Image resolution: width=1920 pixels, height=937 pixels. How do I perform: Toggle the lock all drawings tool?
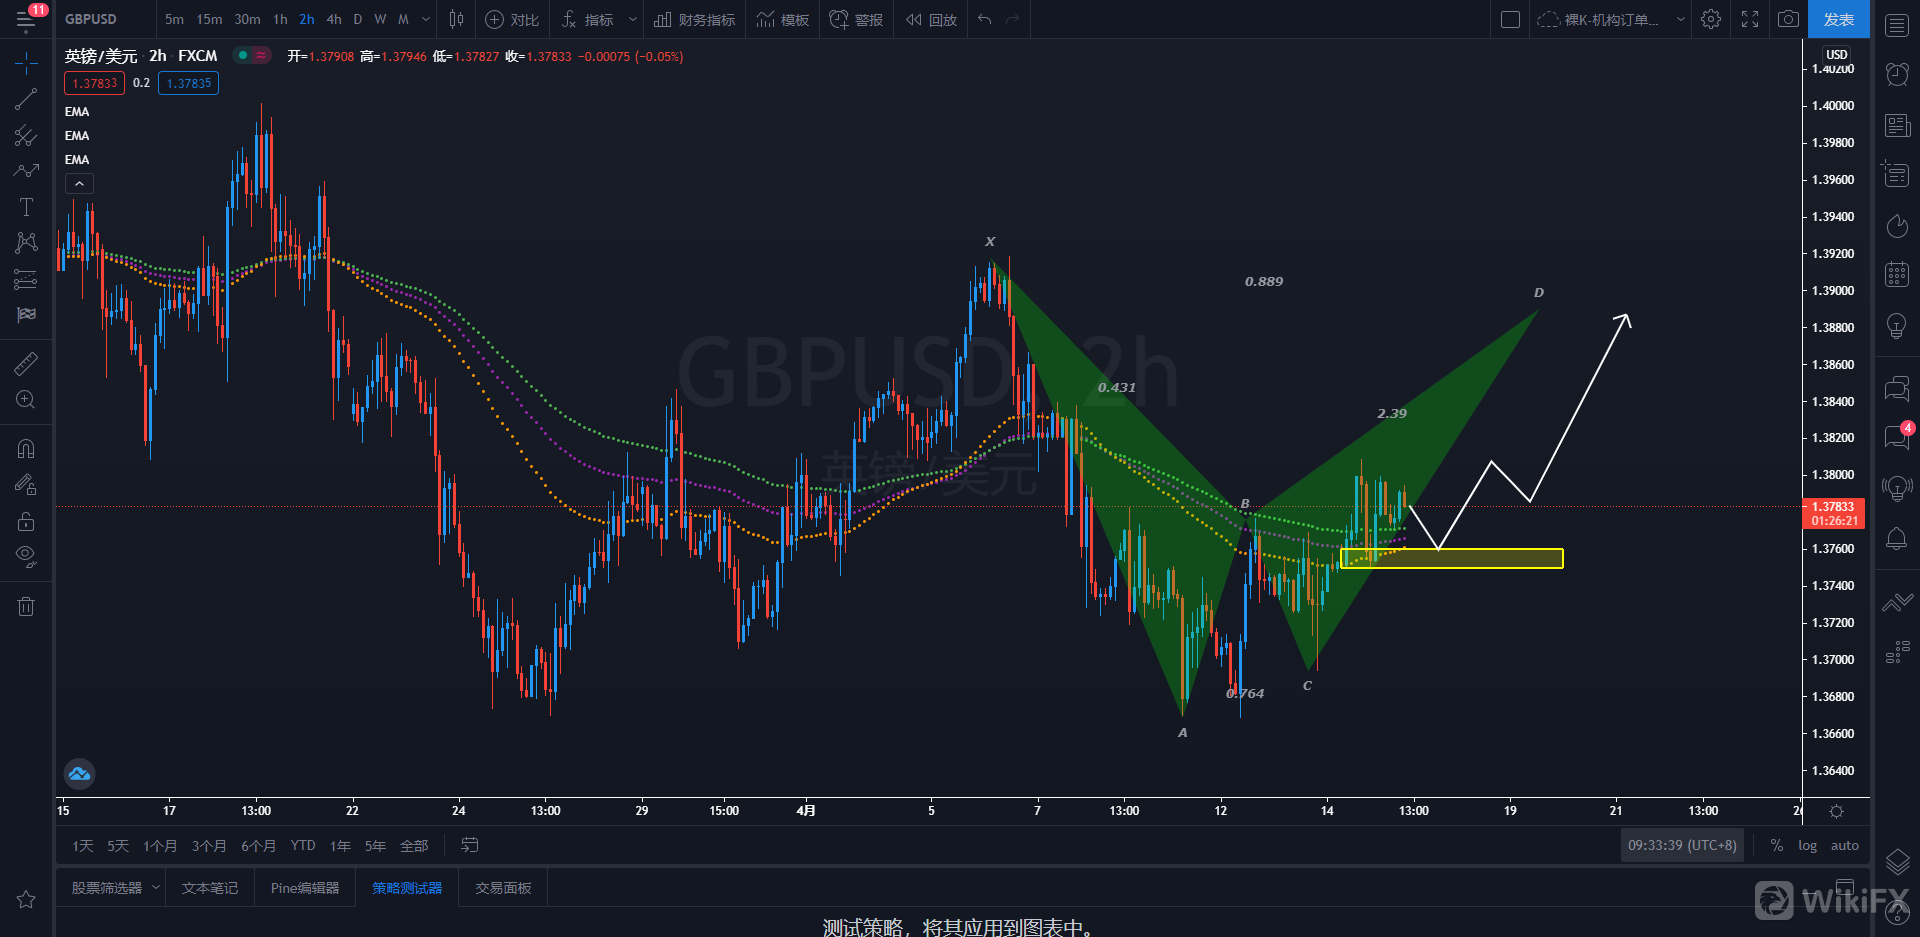(26, 521)
